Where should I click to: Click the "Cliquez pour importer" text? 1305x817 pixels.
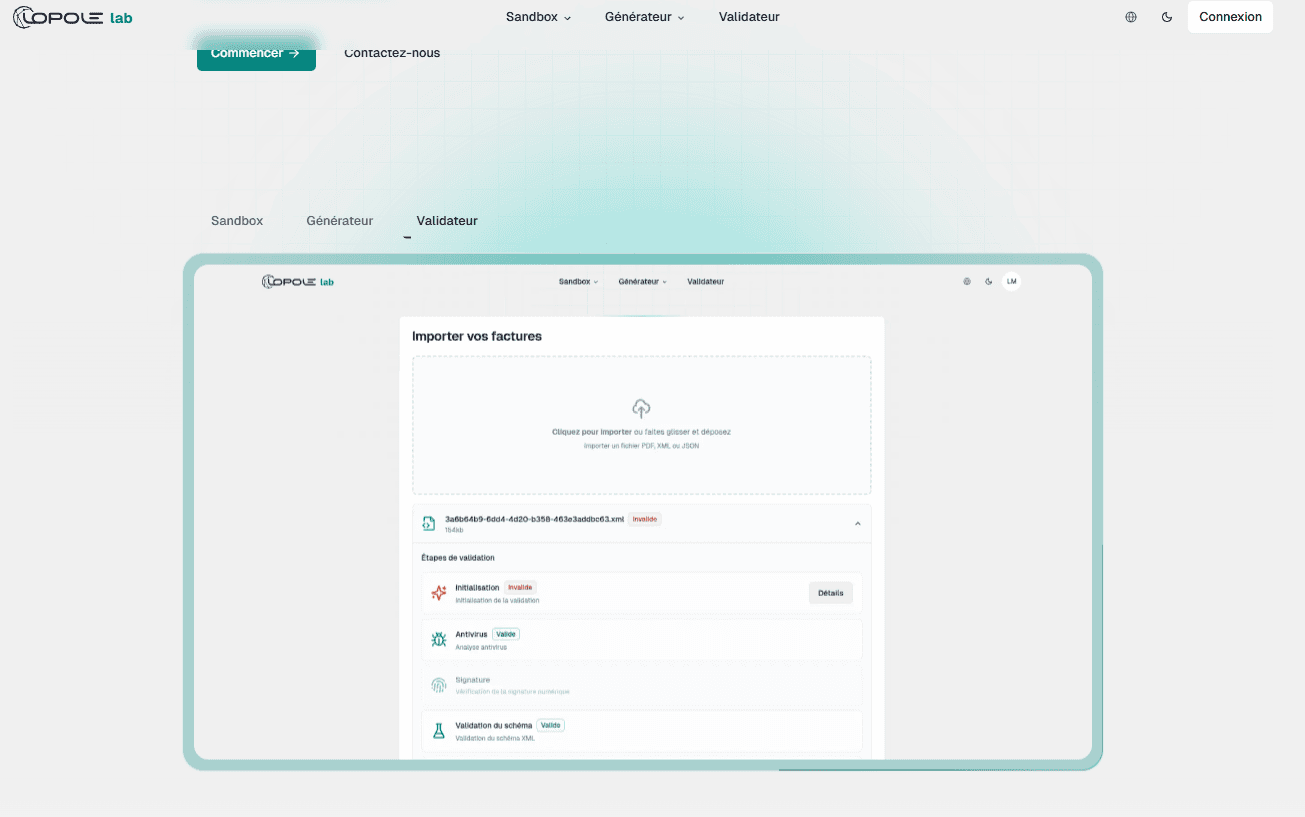(x=592, y=432)
